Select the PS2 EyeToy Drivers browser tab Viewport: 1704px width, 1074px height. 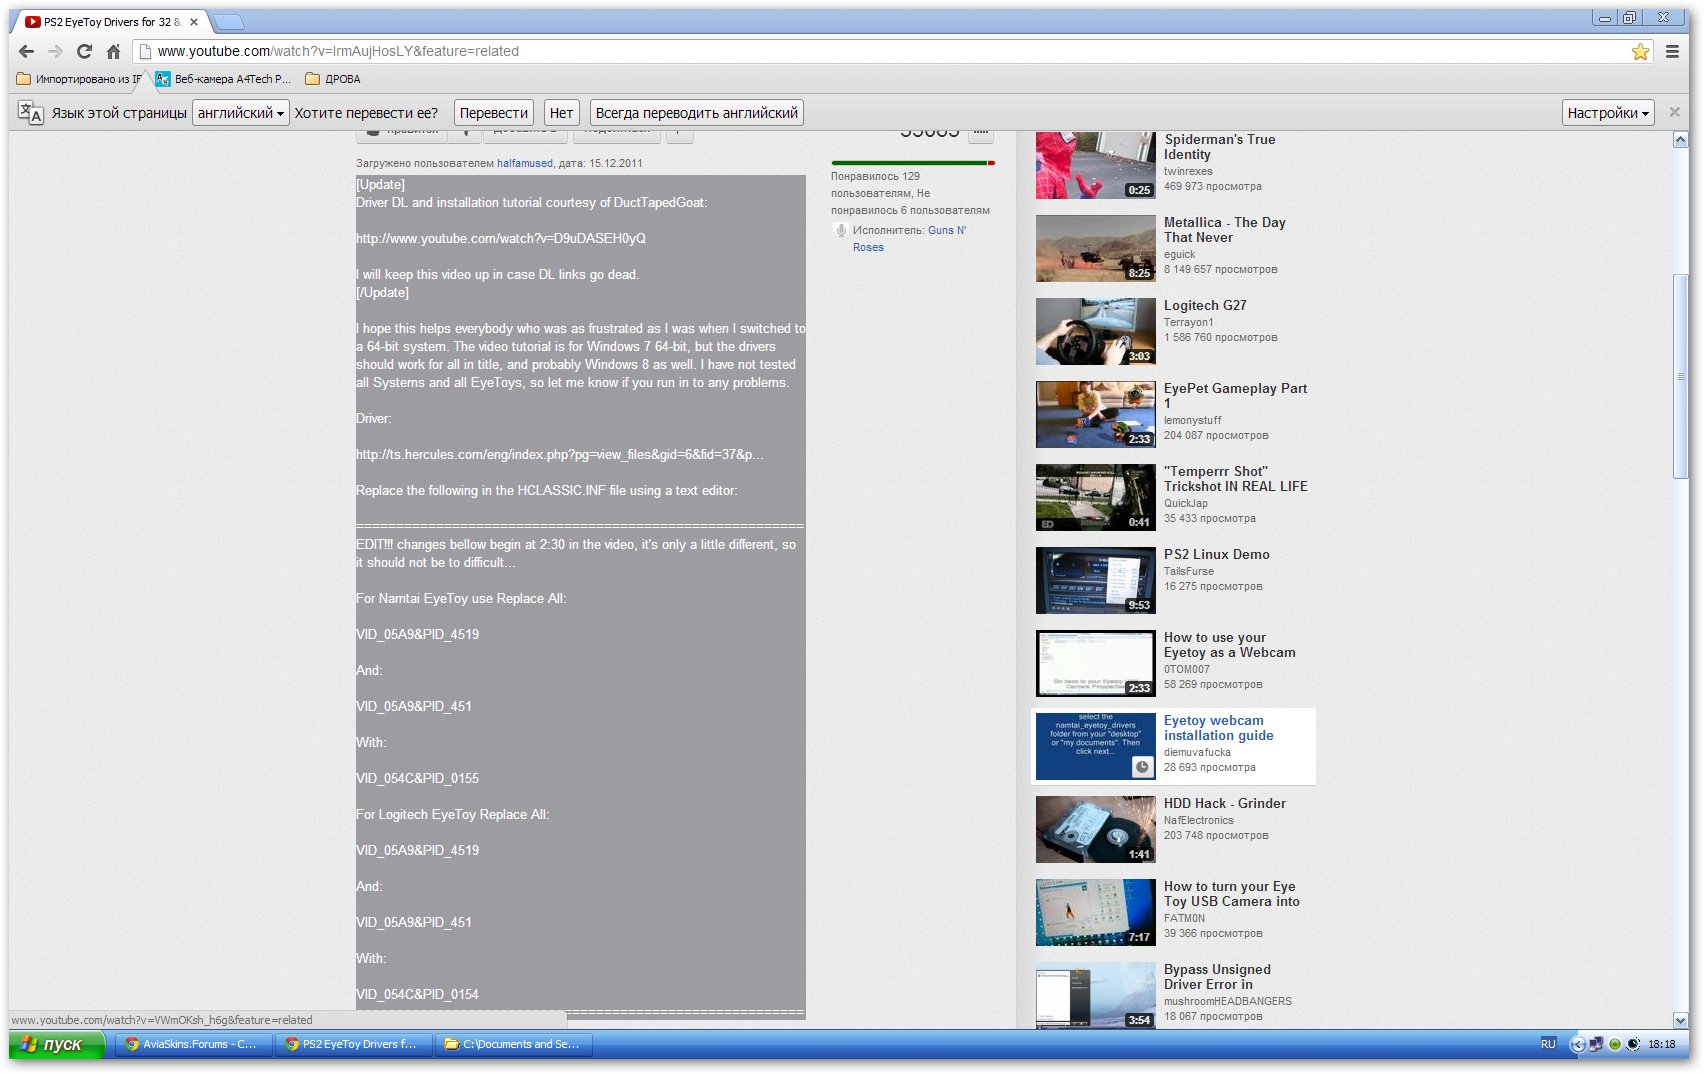pyautogui.click(x=112, y=21)
